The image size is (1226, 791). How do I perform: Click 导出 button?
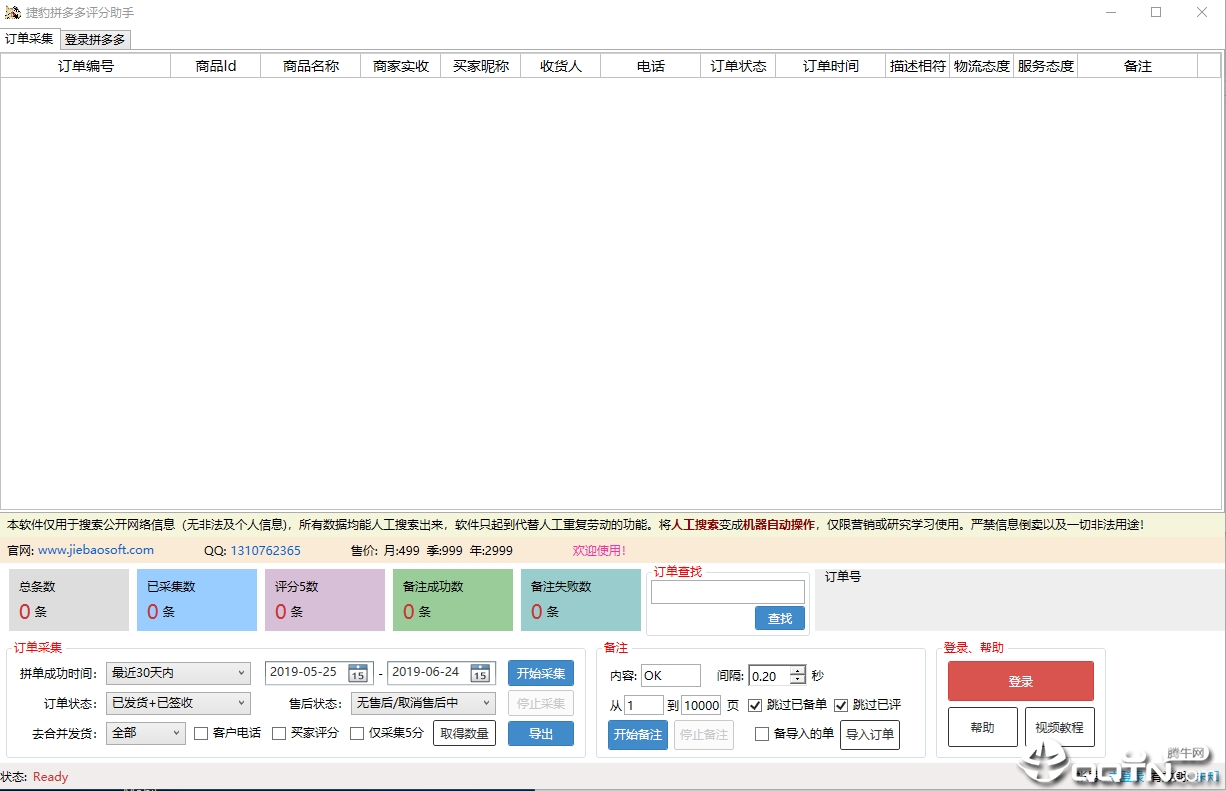tap(541, 733)
